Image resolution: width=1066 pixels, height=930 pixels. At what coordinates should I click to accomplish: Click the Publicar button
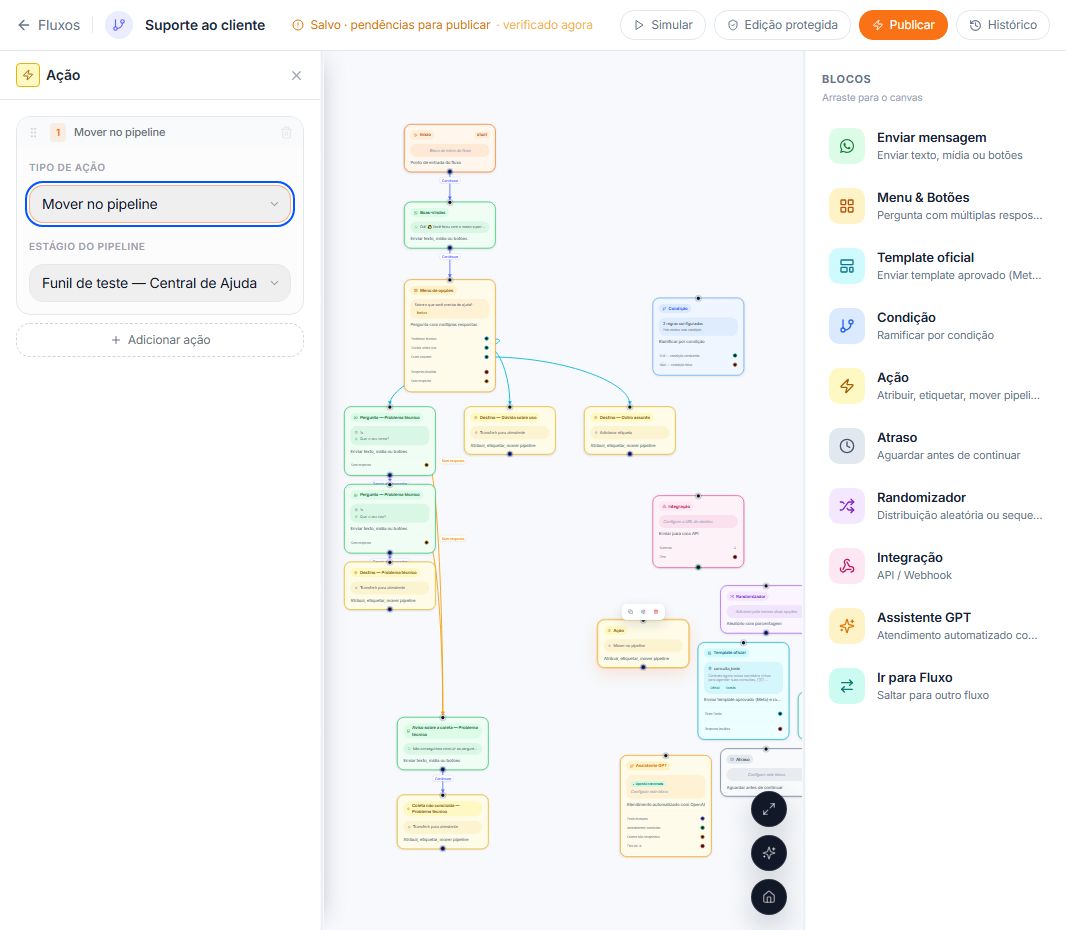903,25
